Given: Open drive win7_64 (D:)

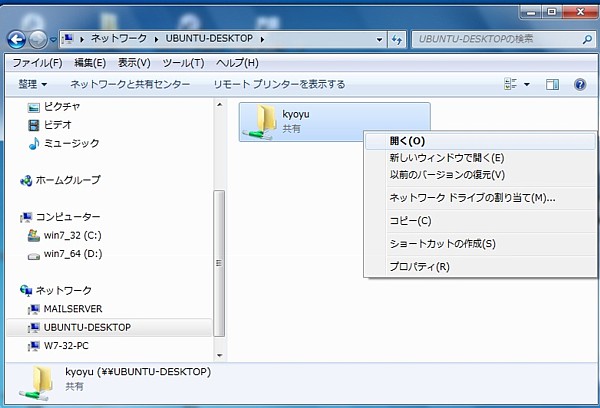Looking at the screenshot, I should [73, 254].
